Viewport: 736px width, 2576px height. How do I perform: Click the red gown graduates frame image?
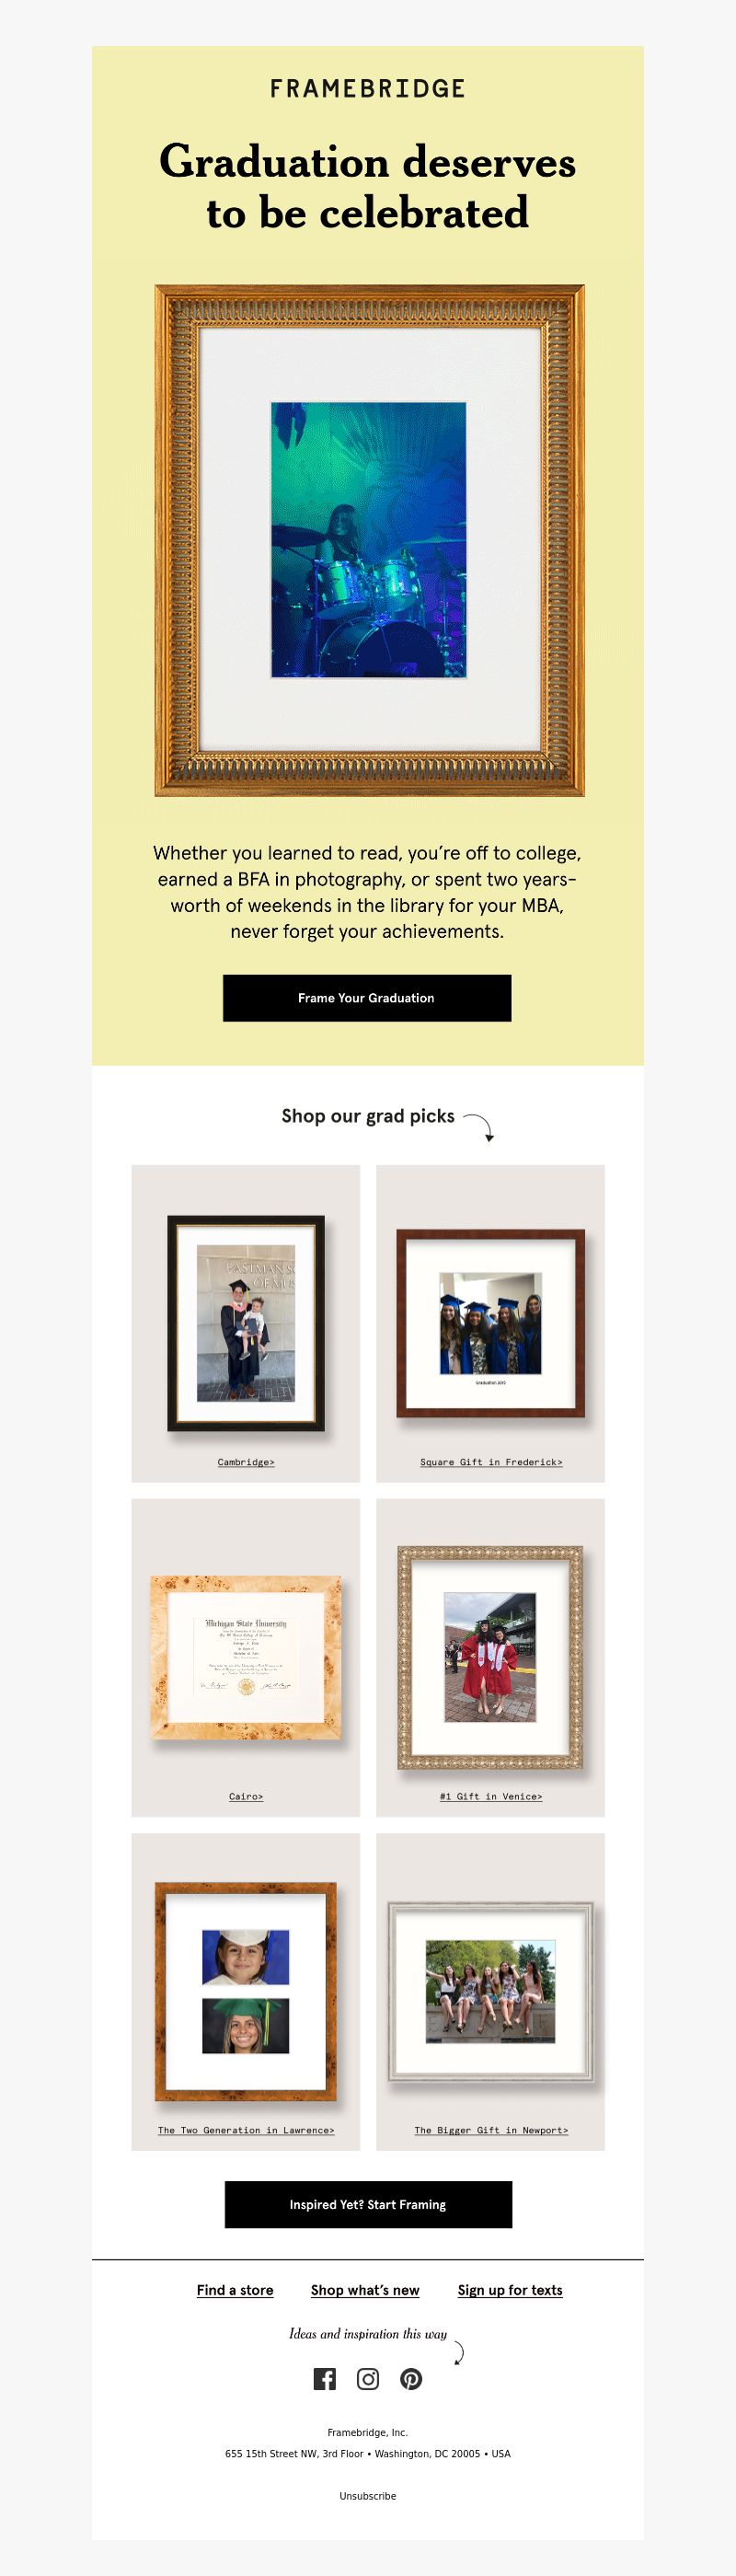pyautogui.click(x=490, y=1657)
